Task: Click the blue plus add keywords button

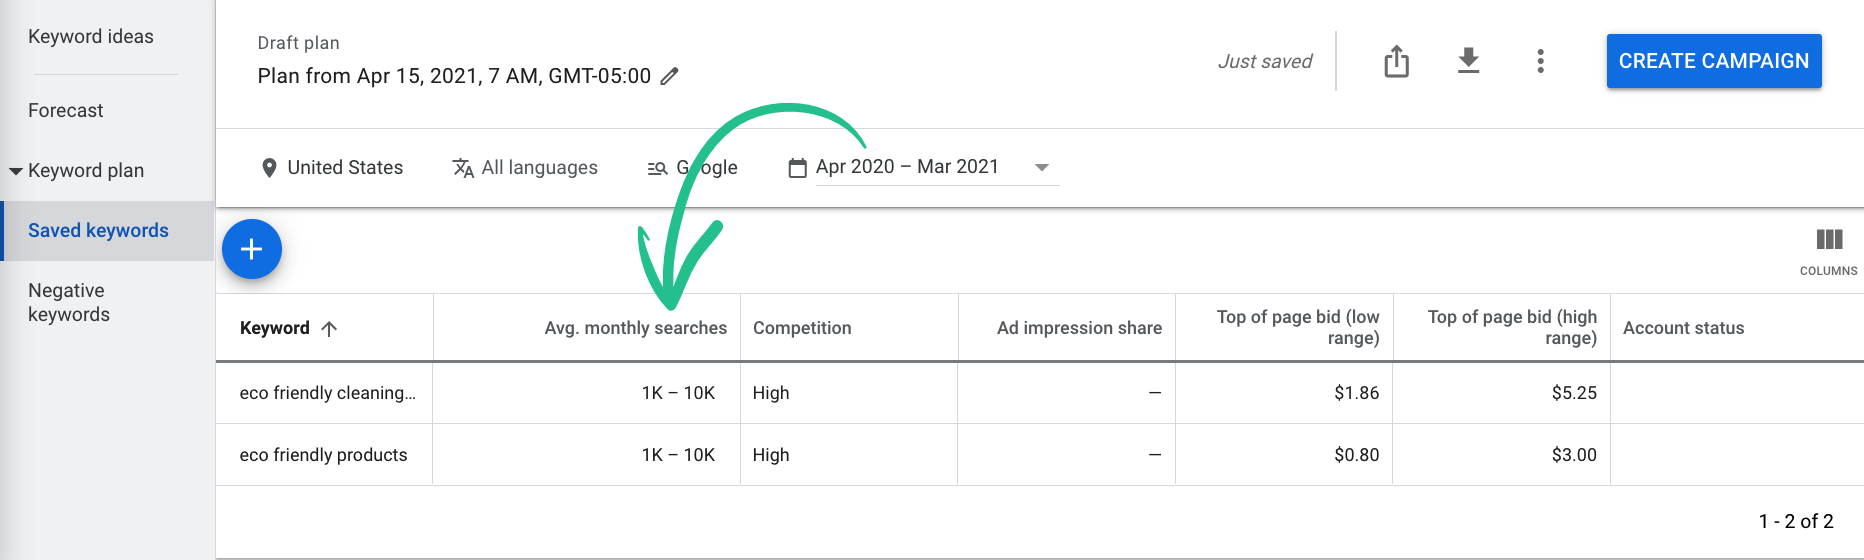Action: [x=252, y=249]
